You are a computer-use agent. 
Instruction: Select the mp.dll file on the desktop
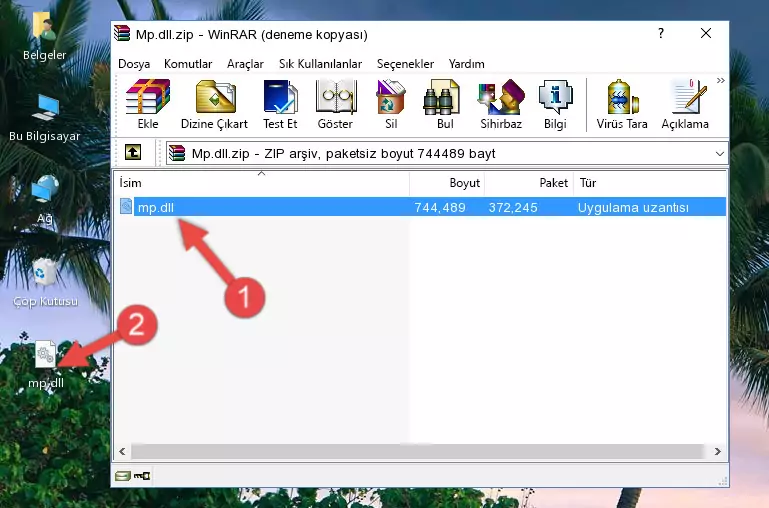coord(46,364)
